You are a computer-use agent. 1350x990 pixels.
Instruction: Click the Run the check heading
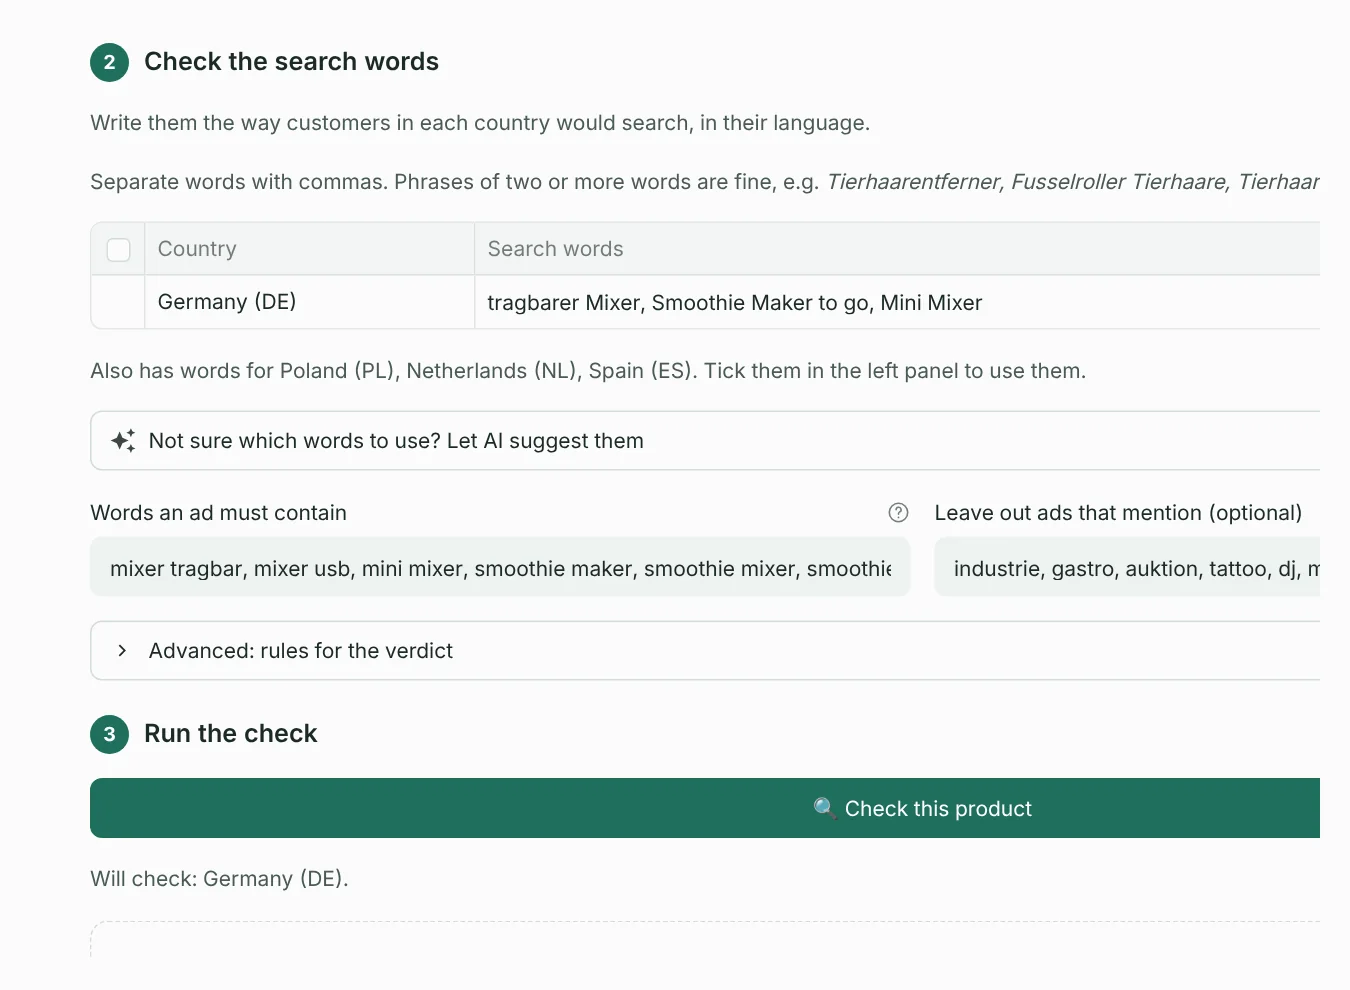click(230, 734)
